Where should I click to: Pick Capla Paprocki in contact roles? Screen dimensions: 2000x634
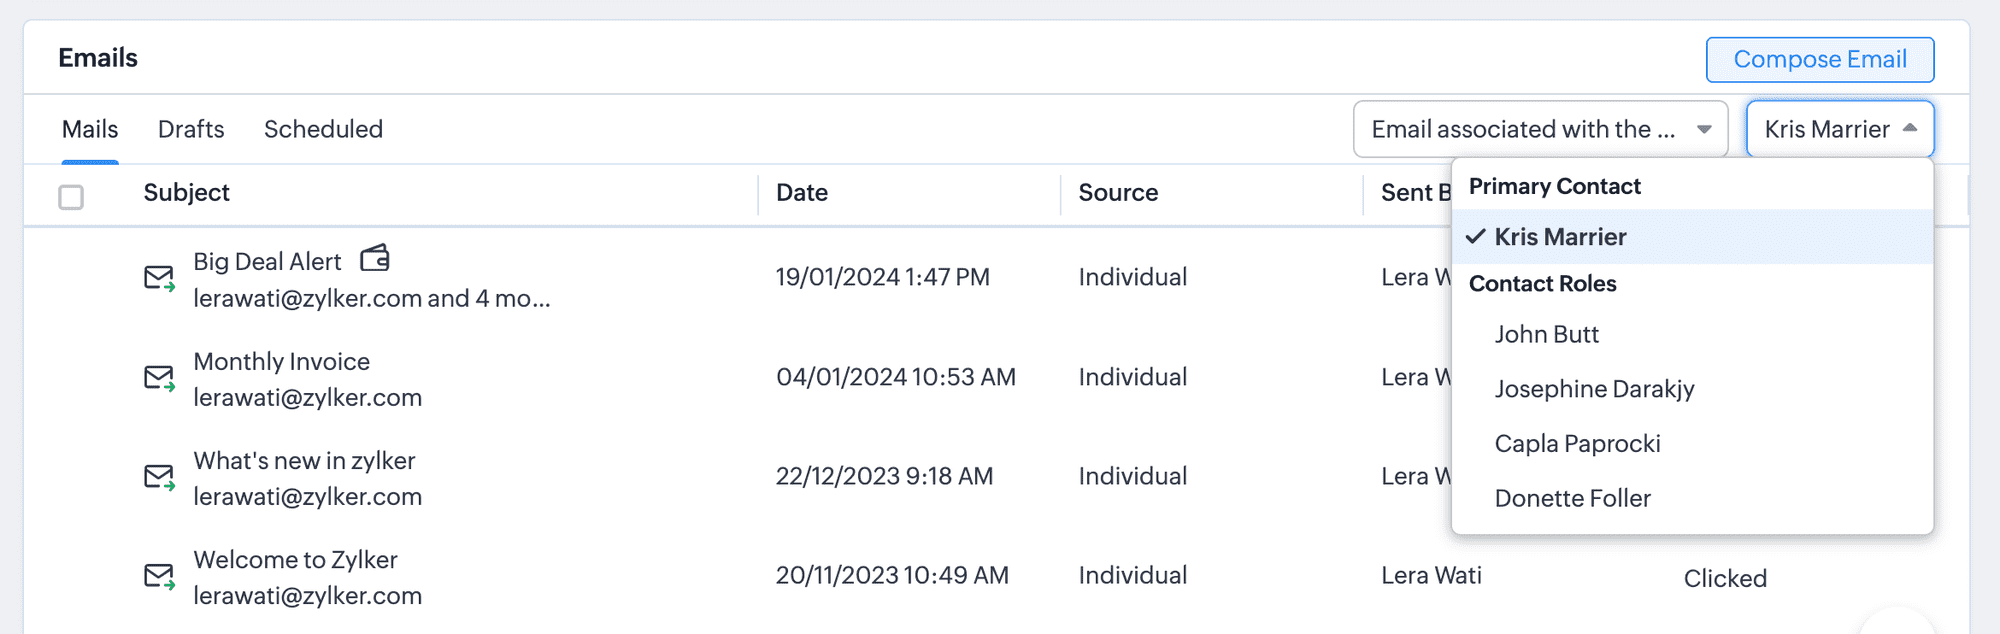1577,444
